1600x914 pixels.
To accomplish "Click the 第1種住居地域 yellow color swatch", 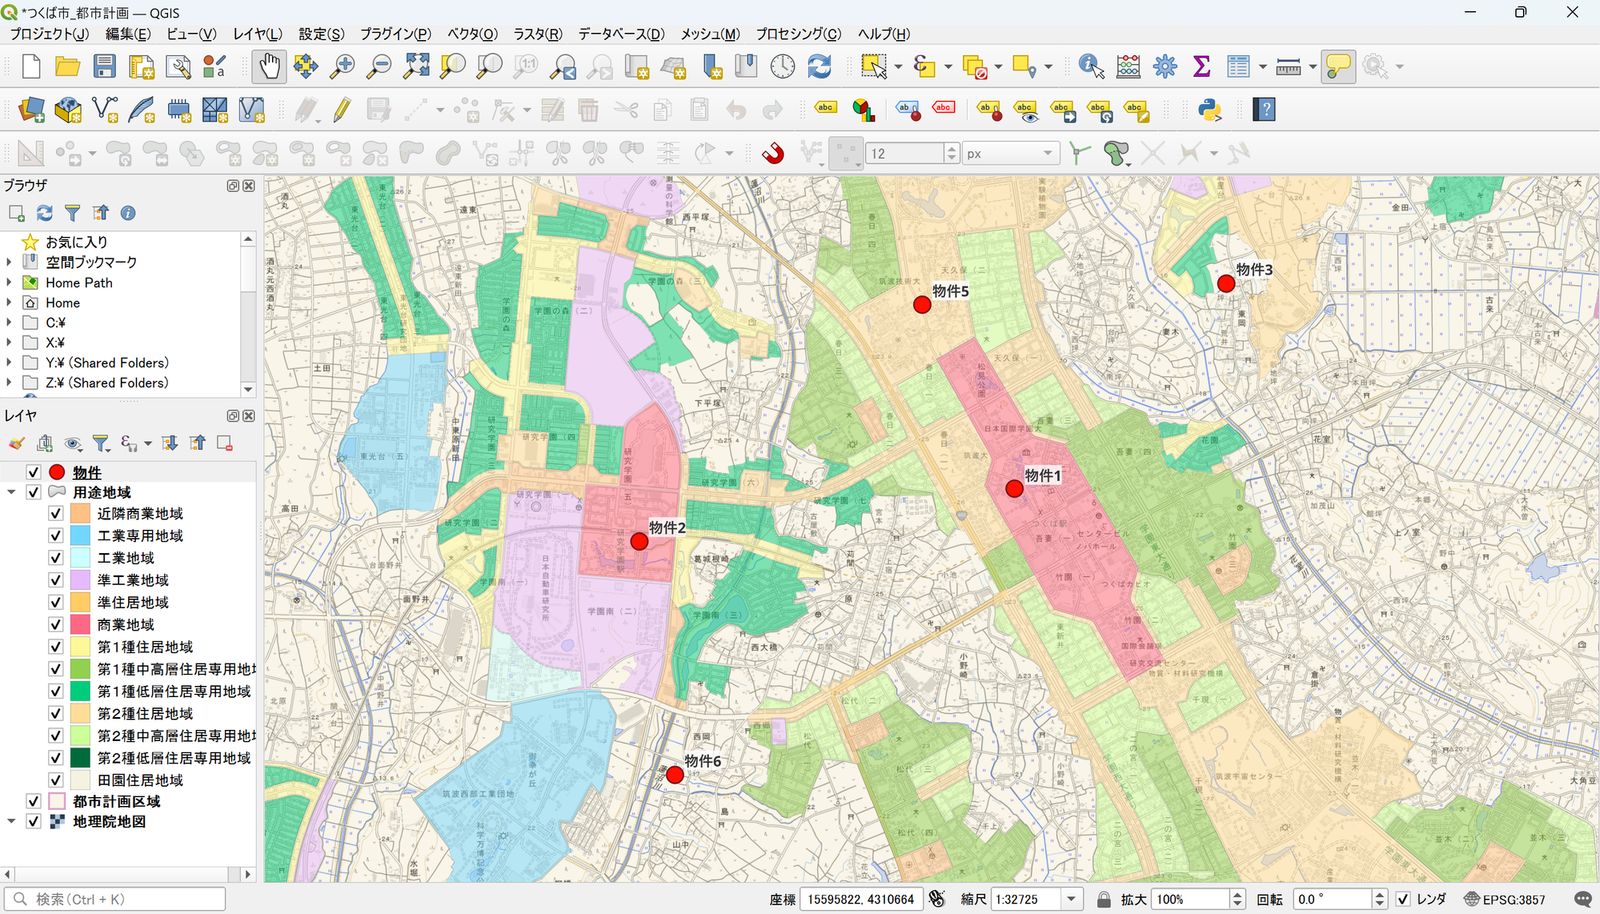I will 81,647.
